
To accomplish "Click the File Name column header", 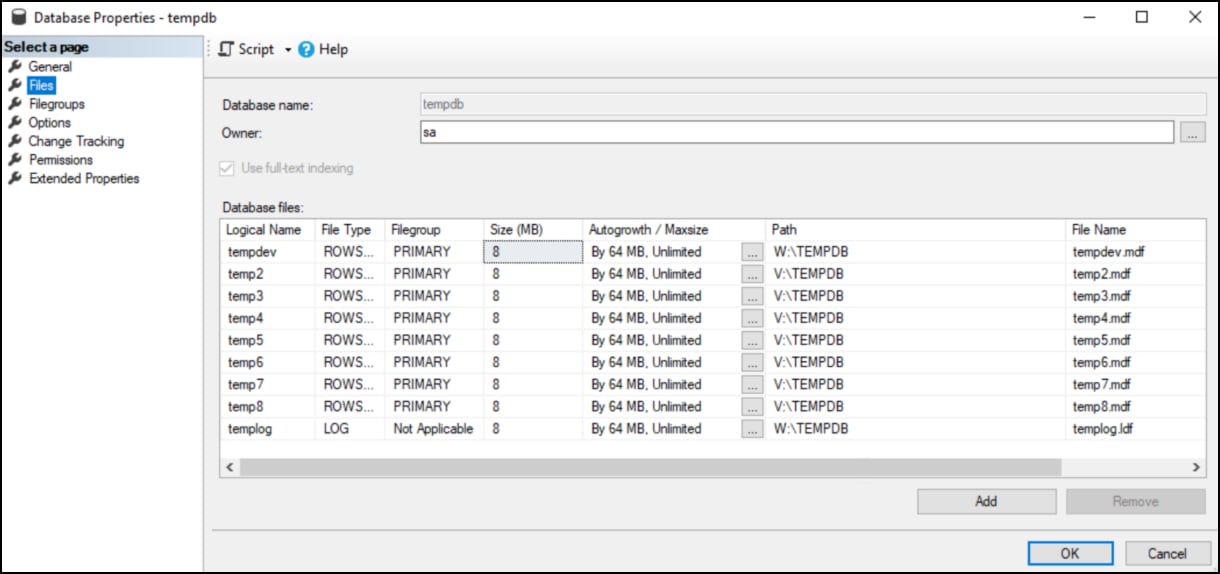I will [1136, 230].
